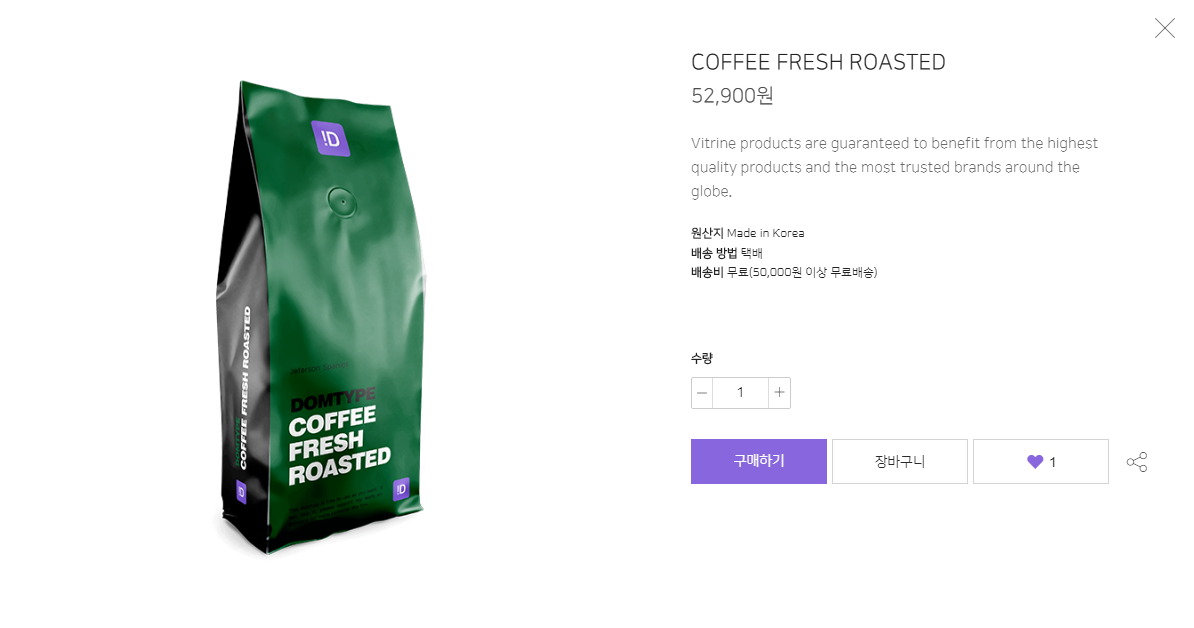
Task: Close the product quick view popup
Action: coord(1164,28)
